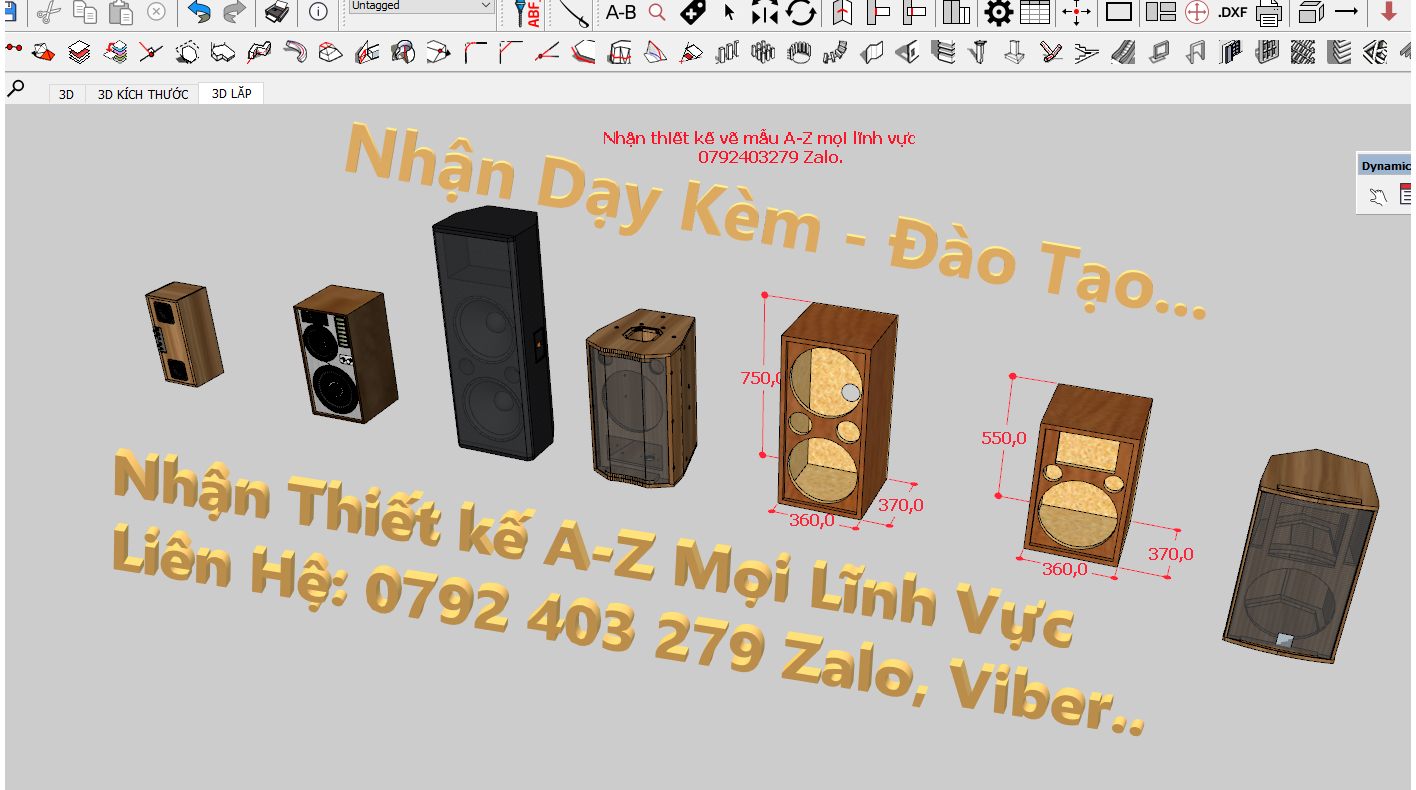The width and height of the screenshot is (1416, 790).
Task: Click the 750,0 height dimension label
Action: 761,378
